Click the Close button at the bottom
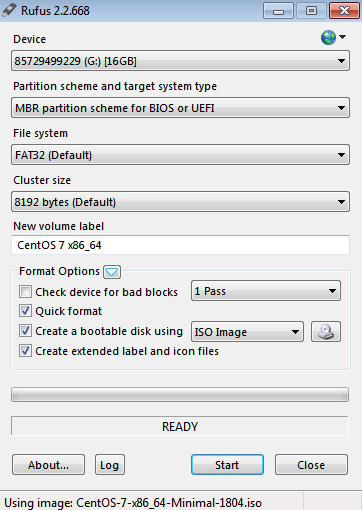The height and width of the screenshot is (510, 362). click(x=311, y=465)
